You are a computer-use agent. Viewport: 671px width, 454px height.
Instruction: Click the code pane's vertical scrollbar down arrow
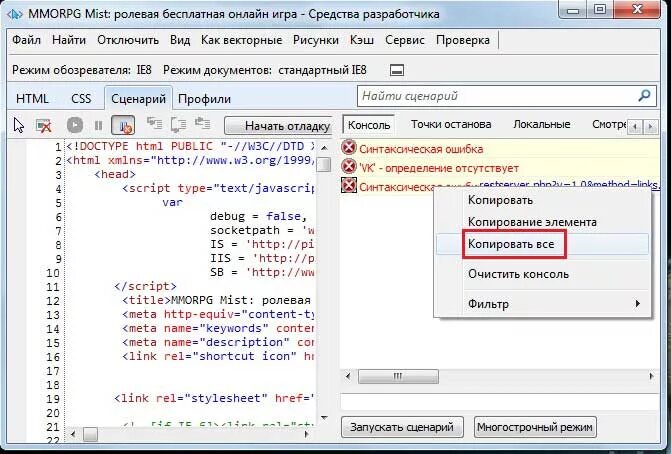point(324,418)
